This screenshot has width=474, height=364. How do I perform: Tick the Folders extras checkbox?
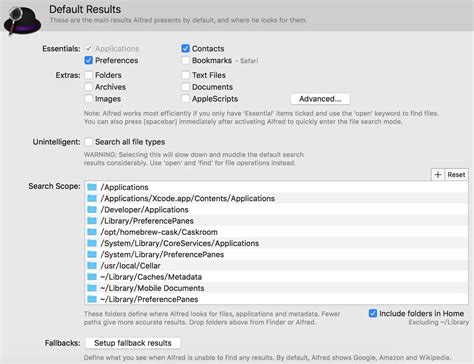tap(89, 75)
